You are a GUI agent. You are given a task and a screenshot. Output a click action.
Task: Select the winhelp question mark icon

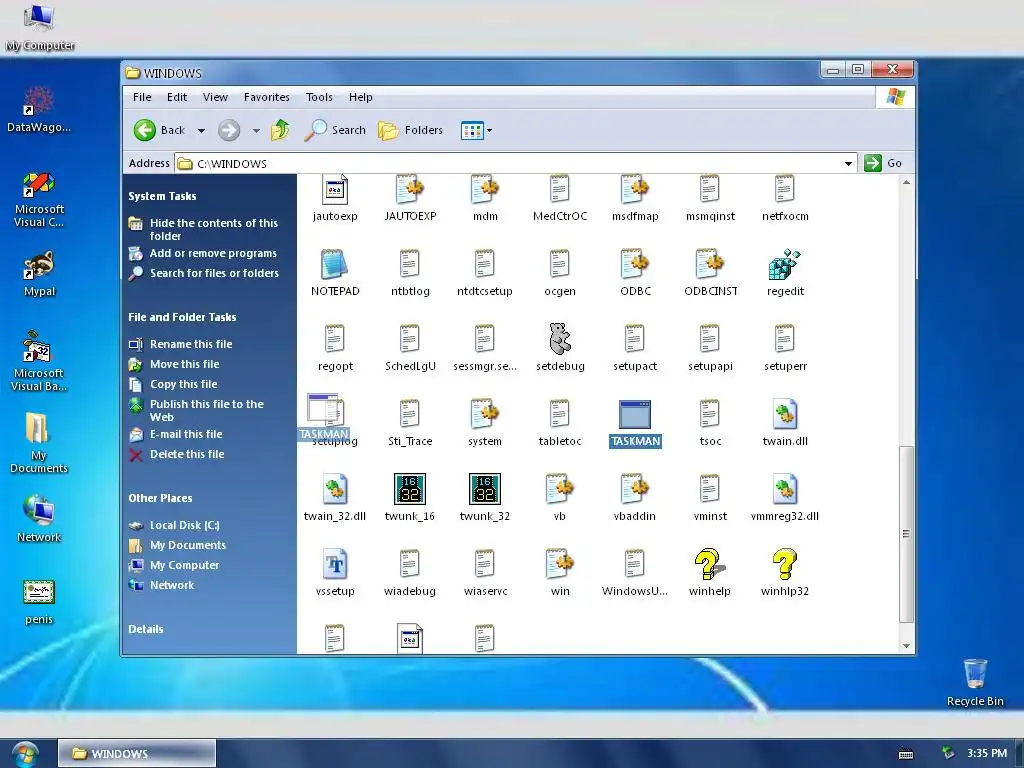[709, 564]
